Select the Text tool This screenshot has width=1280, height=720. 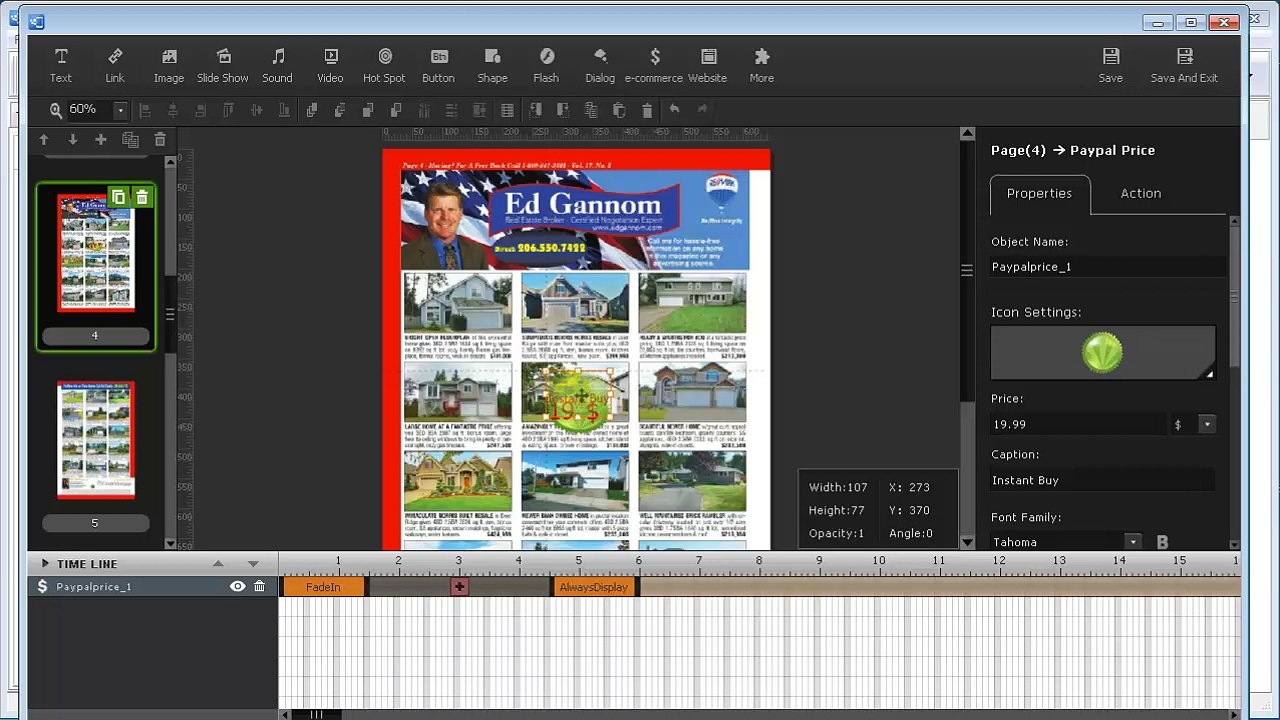pos(61,65)
